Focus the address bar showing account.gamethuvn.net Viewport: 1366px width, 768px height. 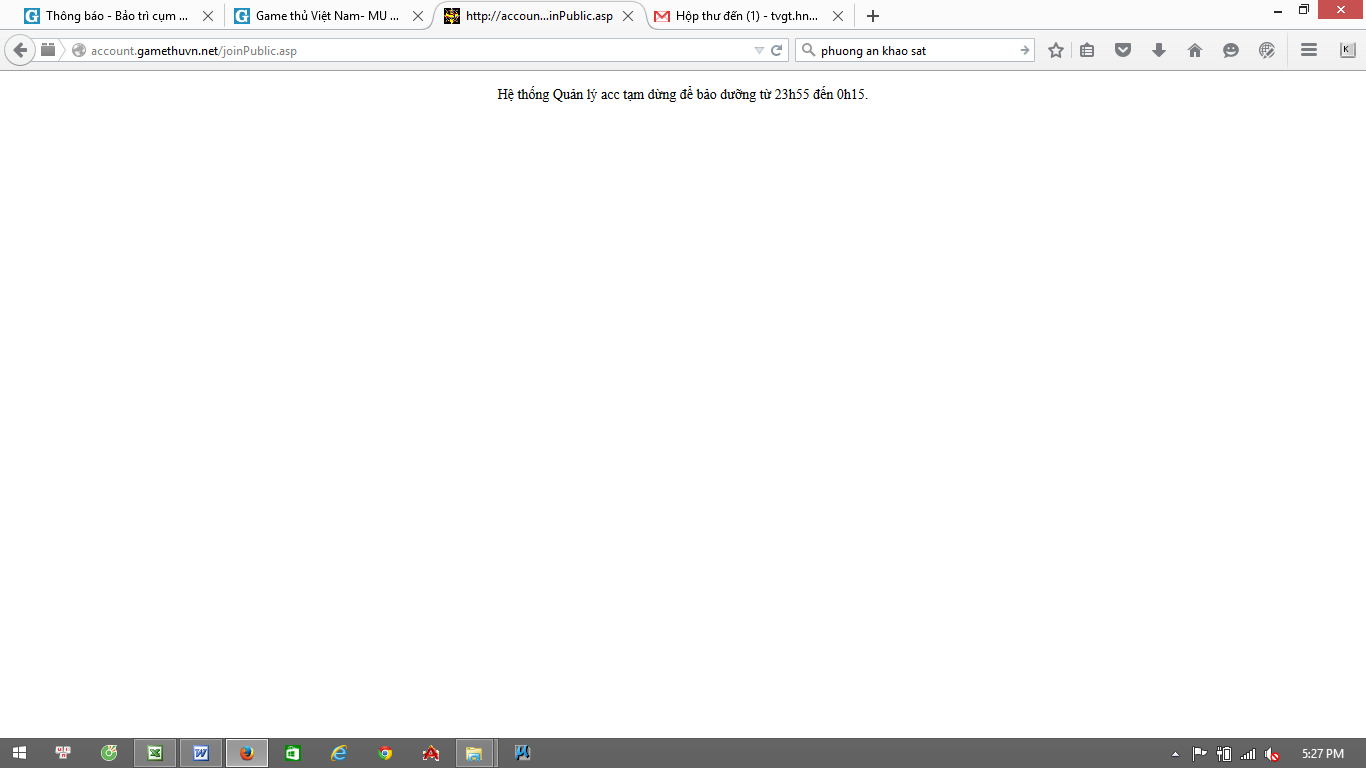410,50
